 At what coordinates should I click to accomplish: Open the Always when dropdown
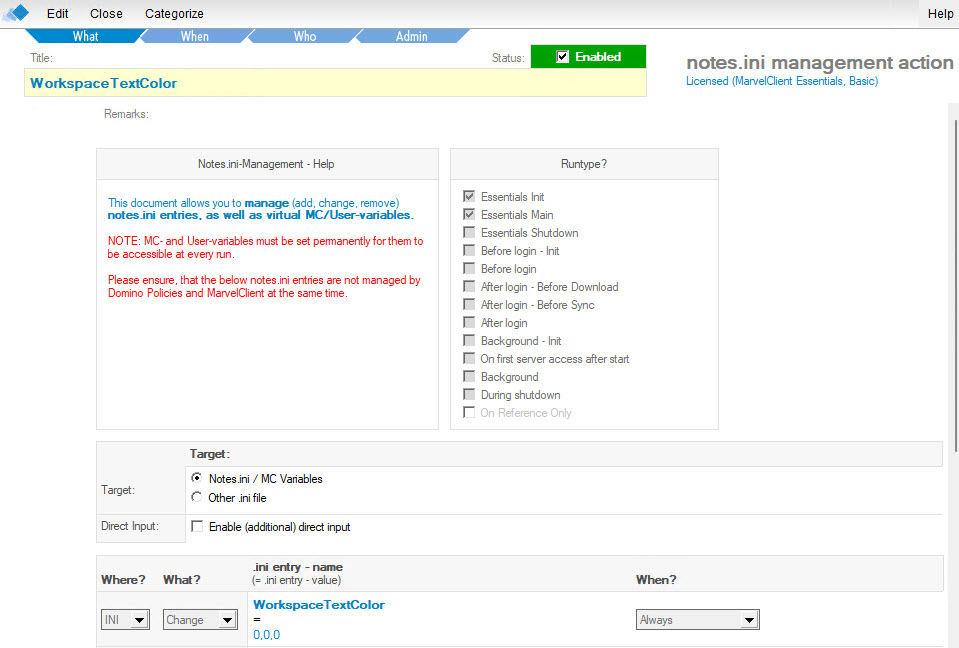coord(698,620)
